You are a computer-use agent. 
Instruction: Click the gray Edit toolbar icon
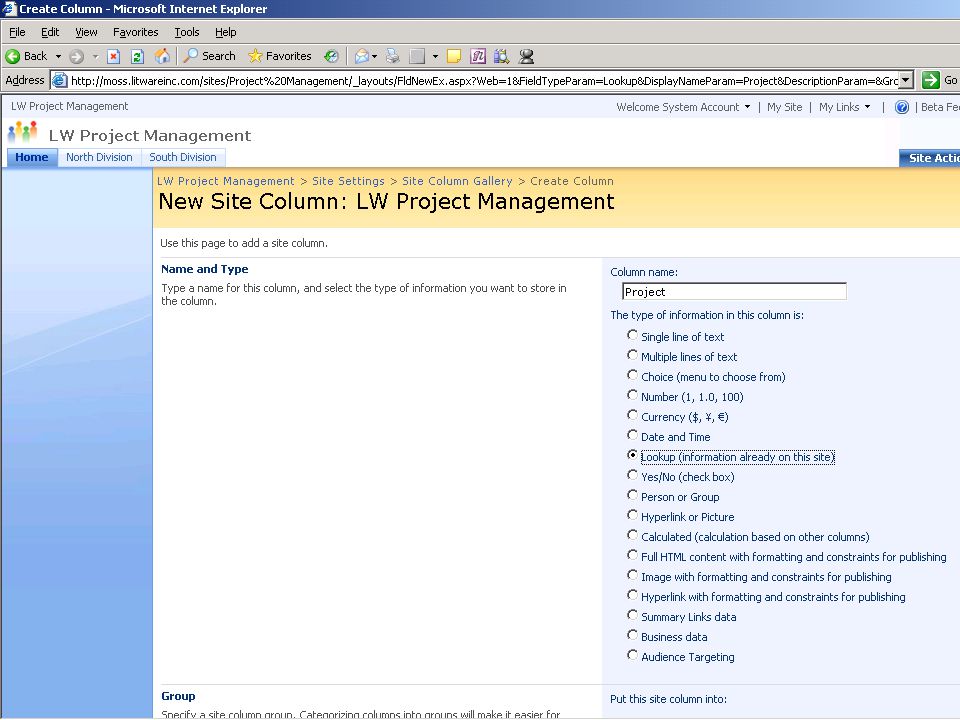click(417, 57)
